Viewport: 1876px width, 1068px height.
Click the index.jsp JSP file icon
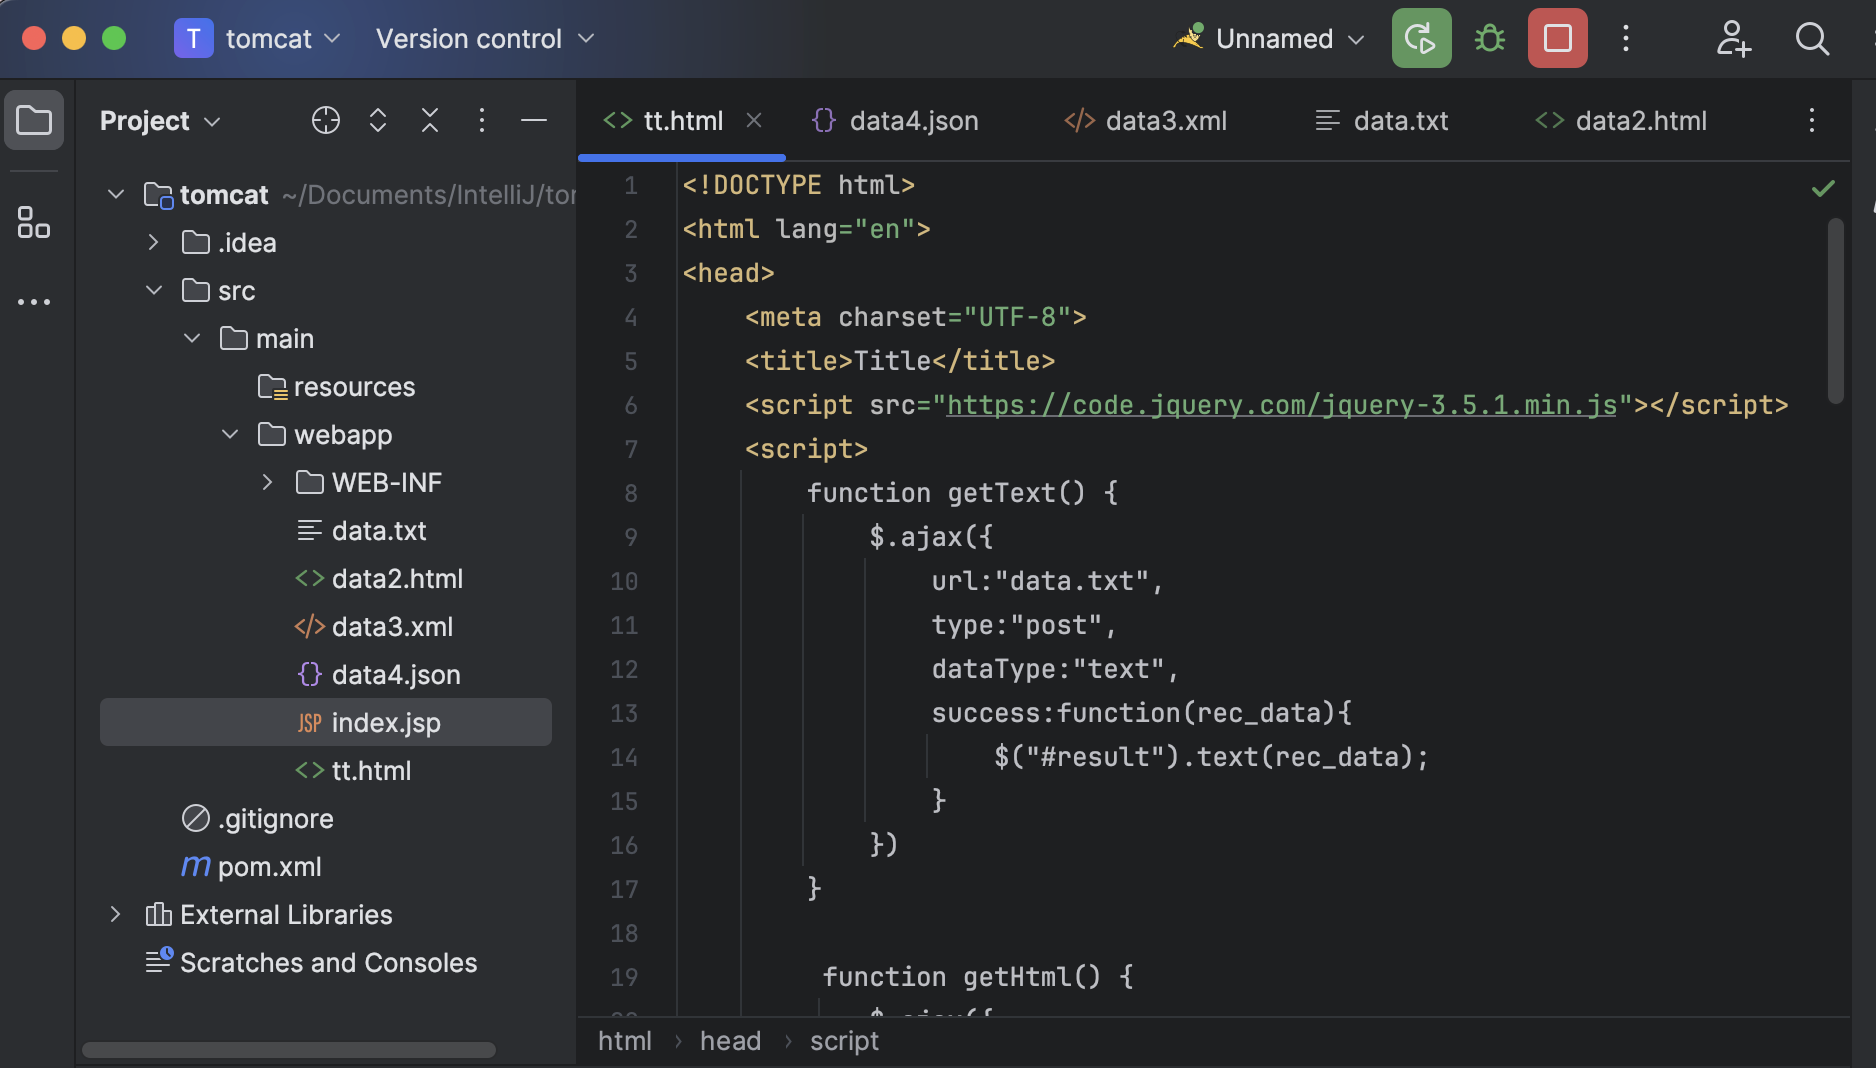pos(309,723)
